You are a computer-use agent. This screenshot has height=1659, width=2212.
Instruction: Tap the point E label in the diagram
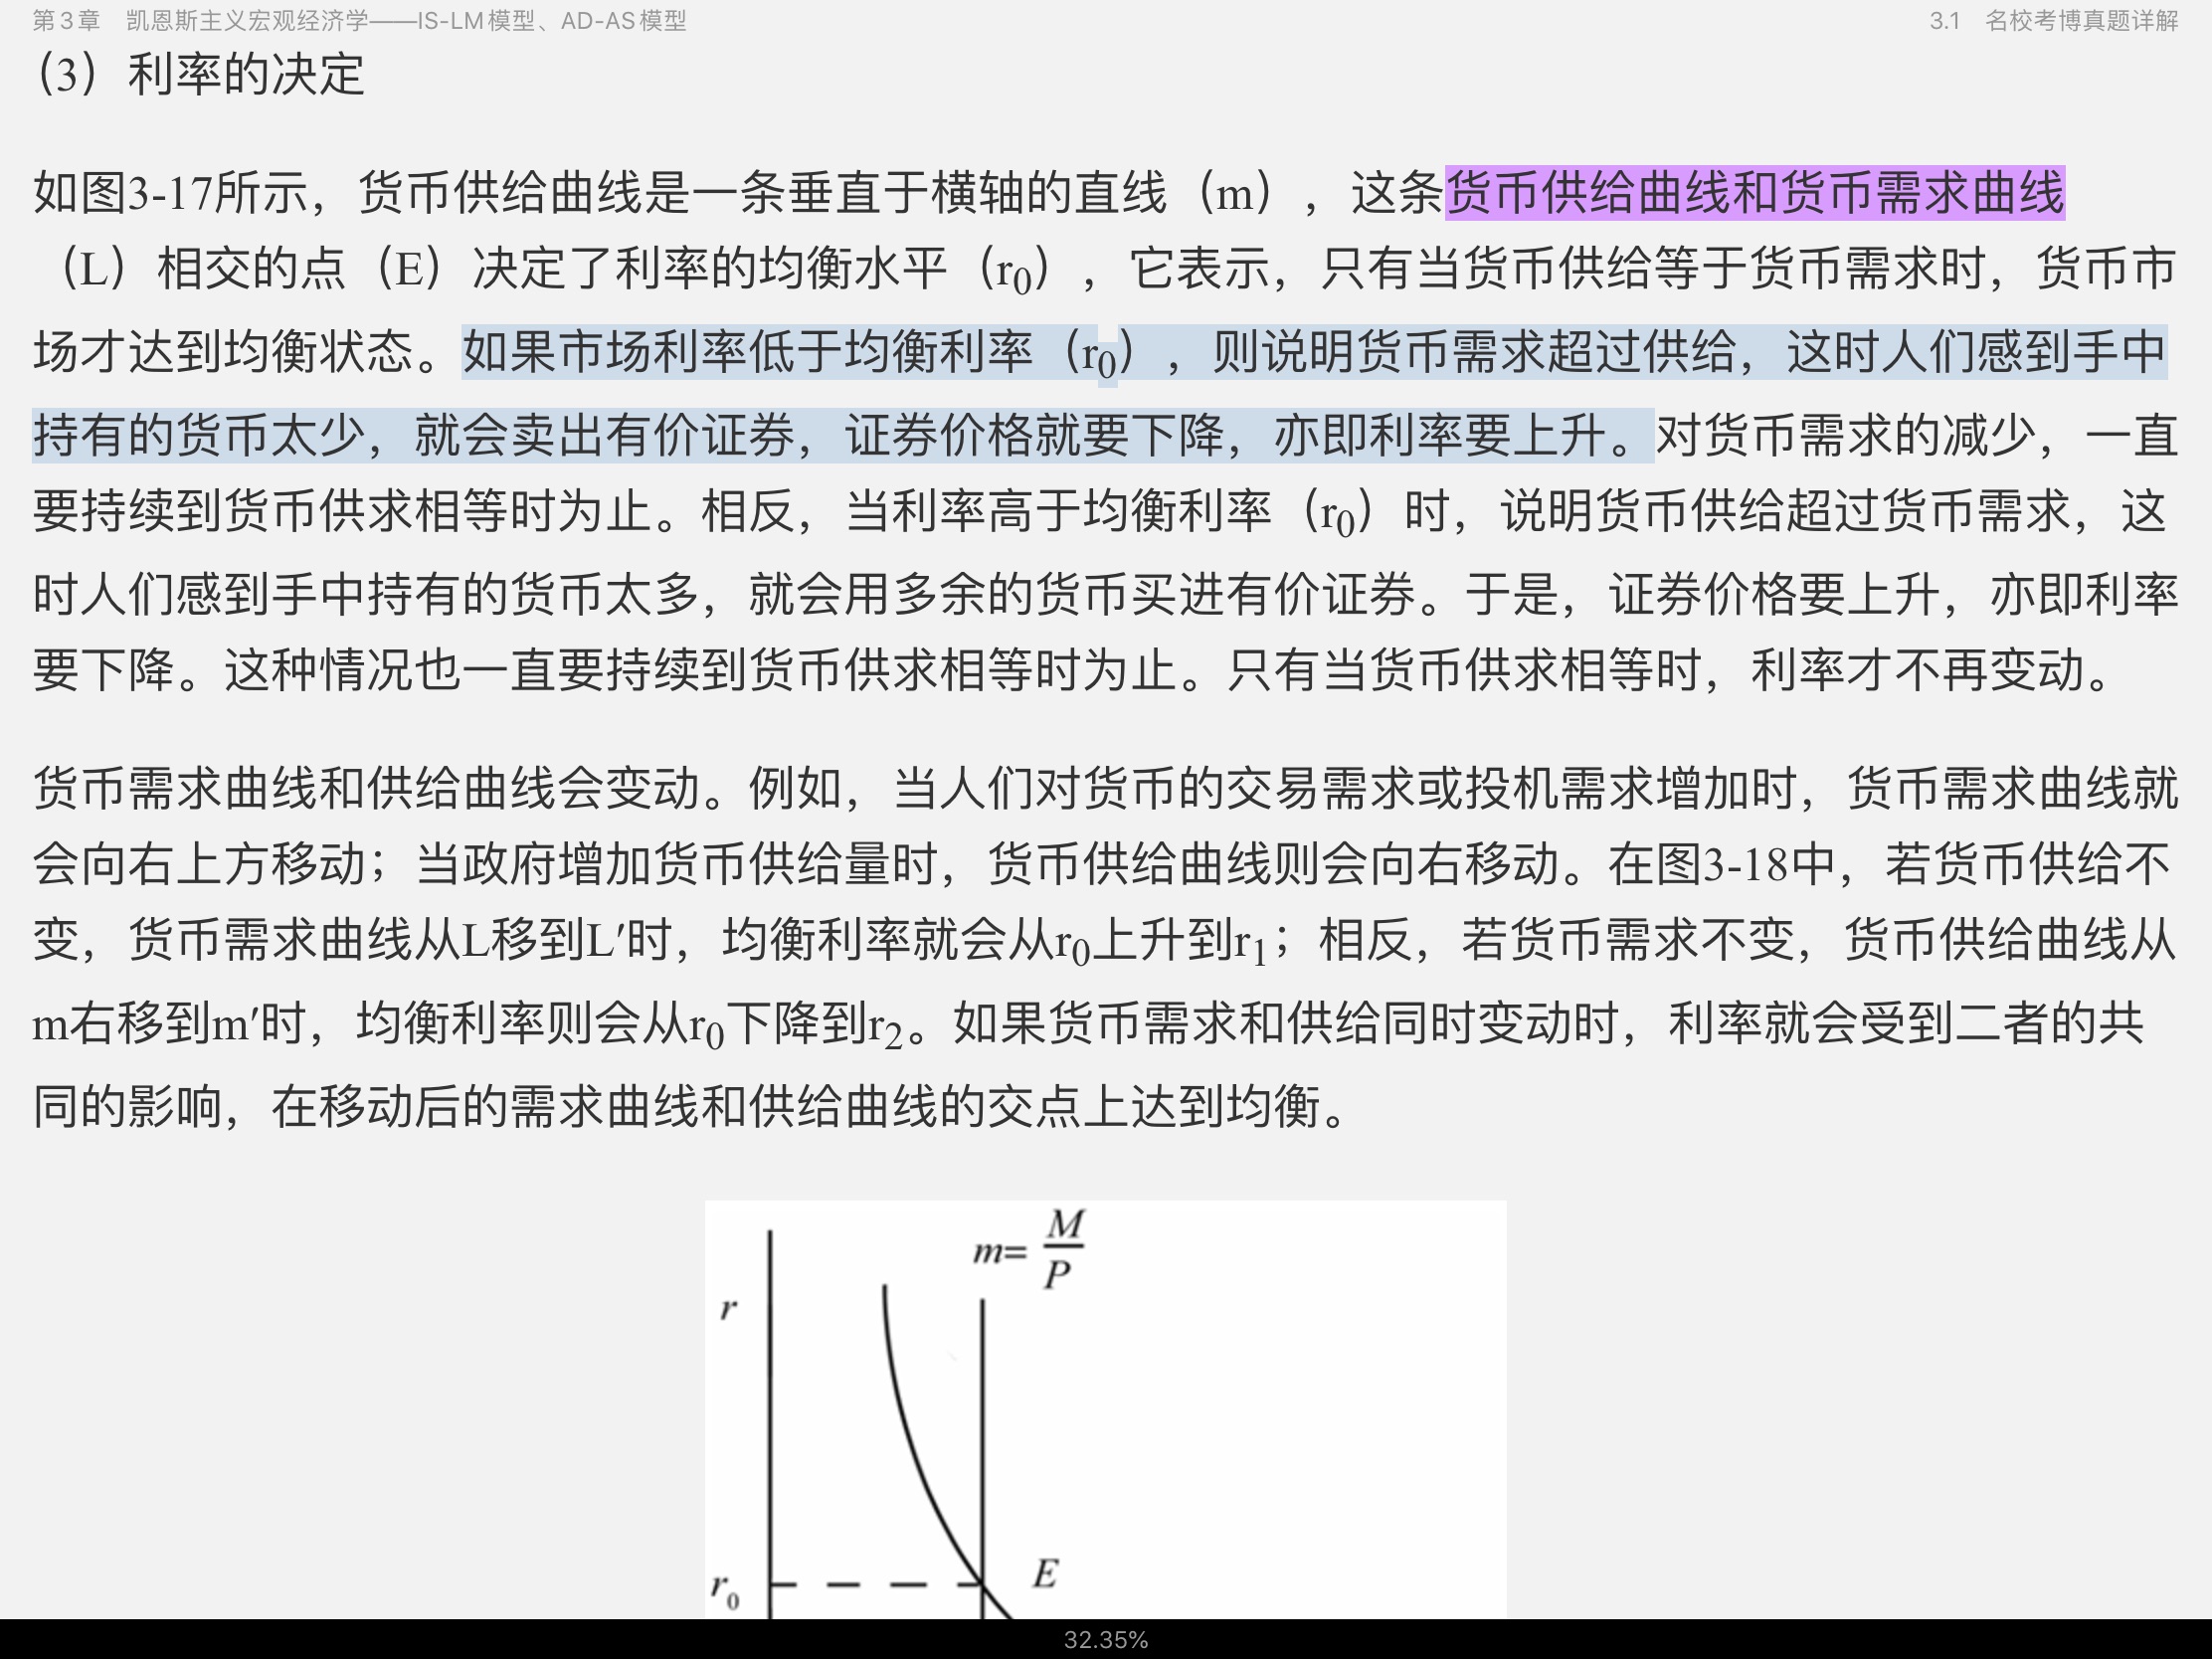click(x=1045, y=1574)
